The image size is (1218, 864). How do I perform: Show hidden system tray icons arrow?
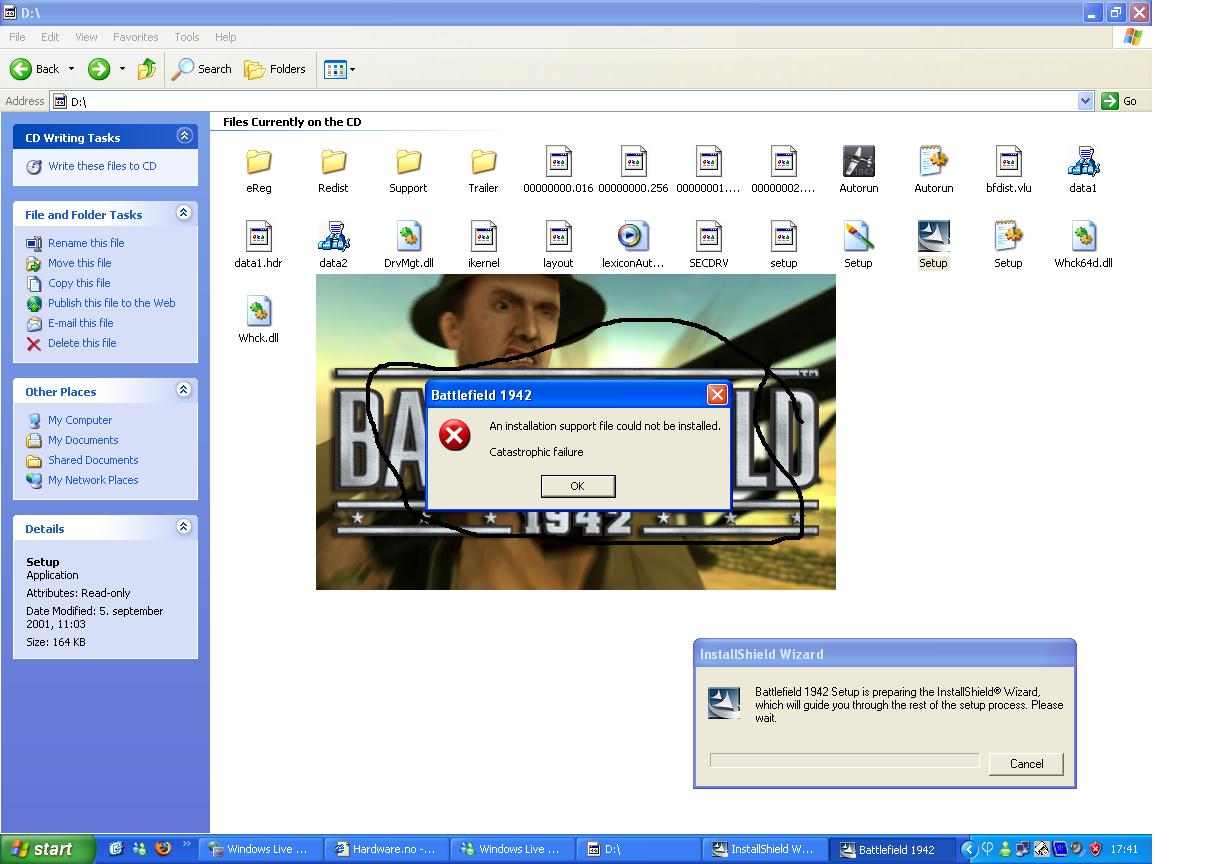click(x=967, y=849)
